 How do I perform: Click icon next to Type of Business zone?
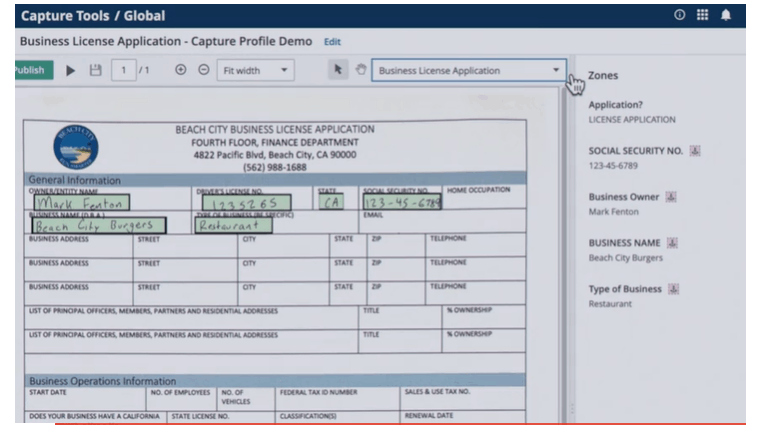(x=674, y=289)
